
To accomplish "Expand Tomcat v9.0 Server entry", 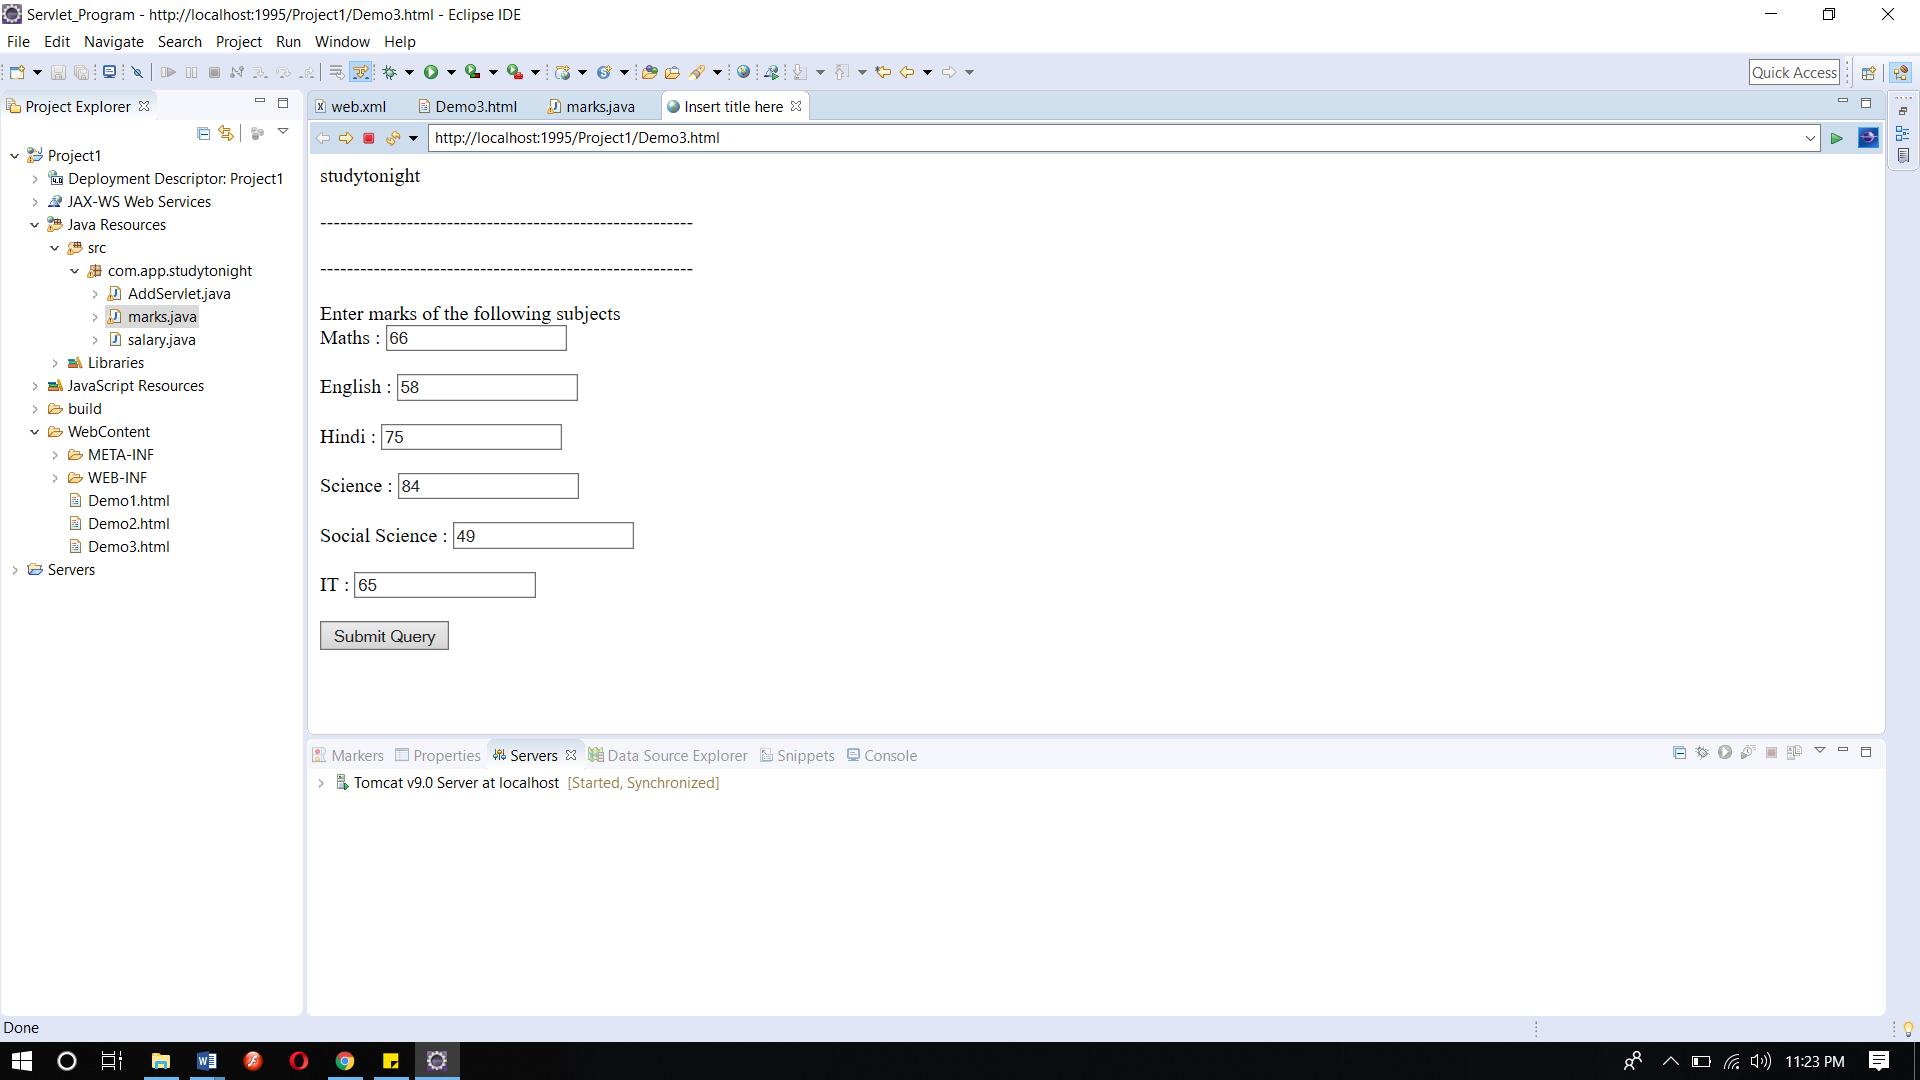I will click(x=321, y=783).
